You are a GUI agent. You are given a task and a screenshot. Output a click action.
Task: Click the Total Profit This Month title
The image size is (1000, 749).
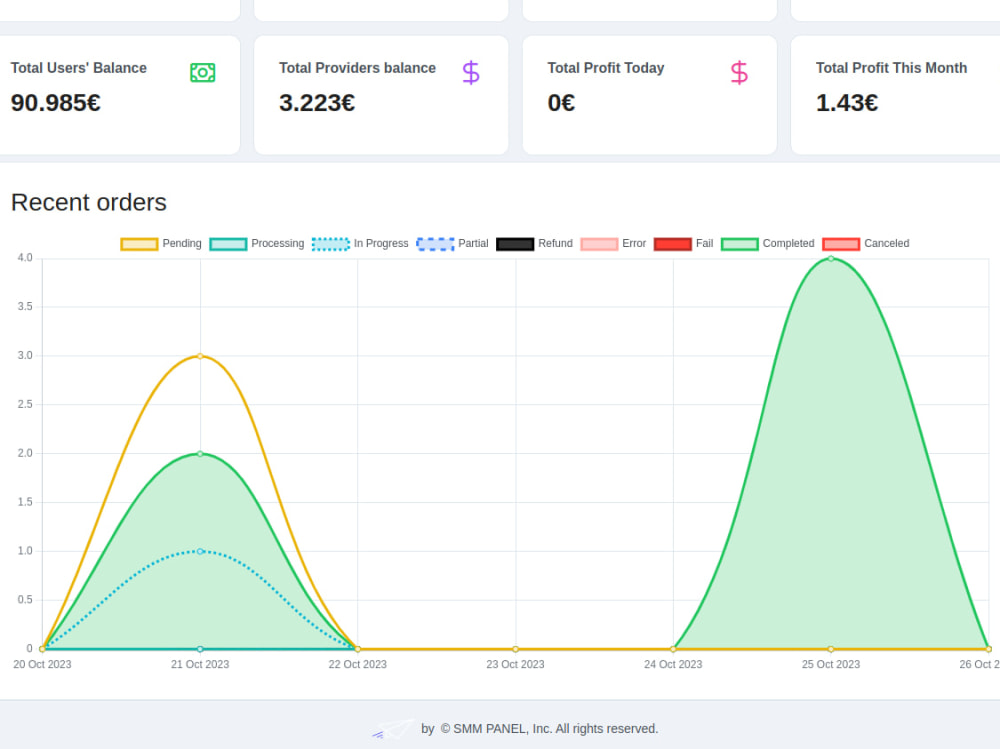point(892,68)
